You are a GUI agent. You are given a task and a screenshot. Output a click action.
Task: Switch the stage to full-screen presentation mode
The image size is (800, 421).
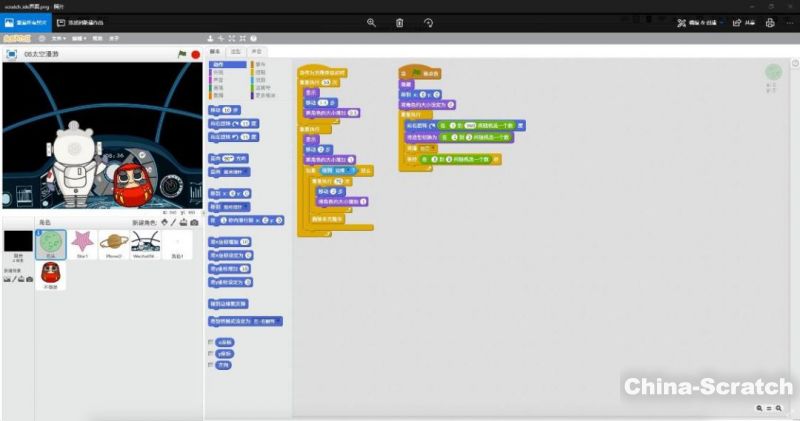pyautogui.click(x=11, y=54)
